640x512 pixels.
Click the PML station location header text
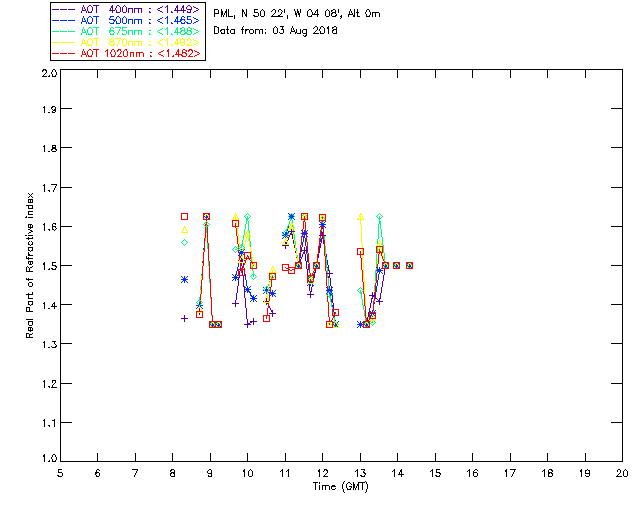point(297,14)
